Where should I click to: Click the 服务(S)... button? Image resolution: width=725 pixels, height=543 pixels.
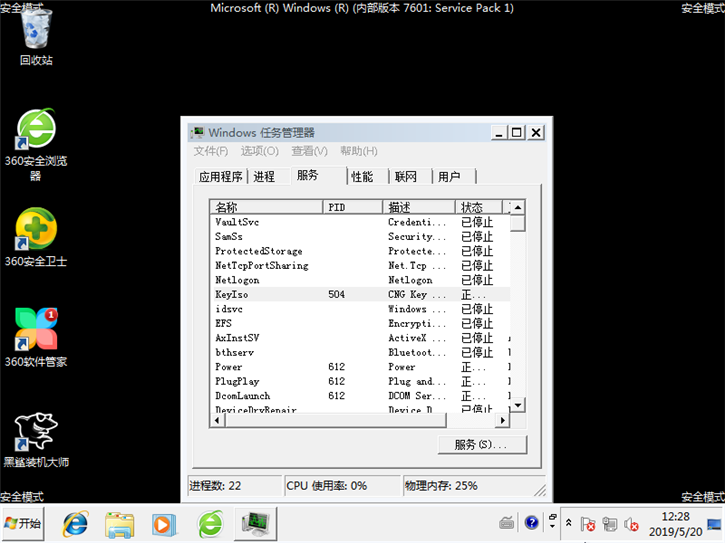tap(482, 444)
